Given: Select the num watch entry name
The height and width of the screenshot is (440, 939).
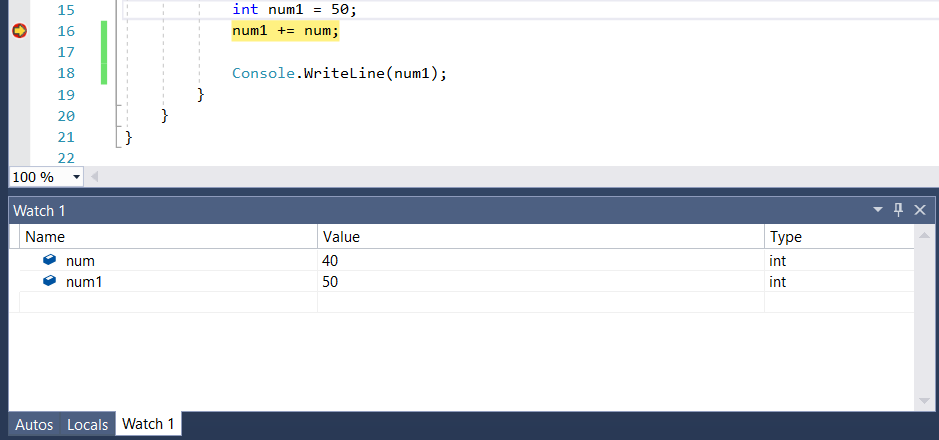Looking at the screenshot, I should pos(80,261).
